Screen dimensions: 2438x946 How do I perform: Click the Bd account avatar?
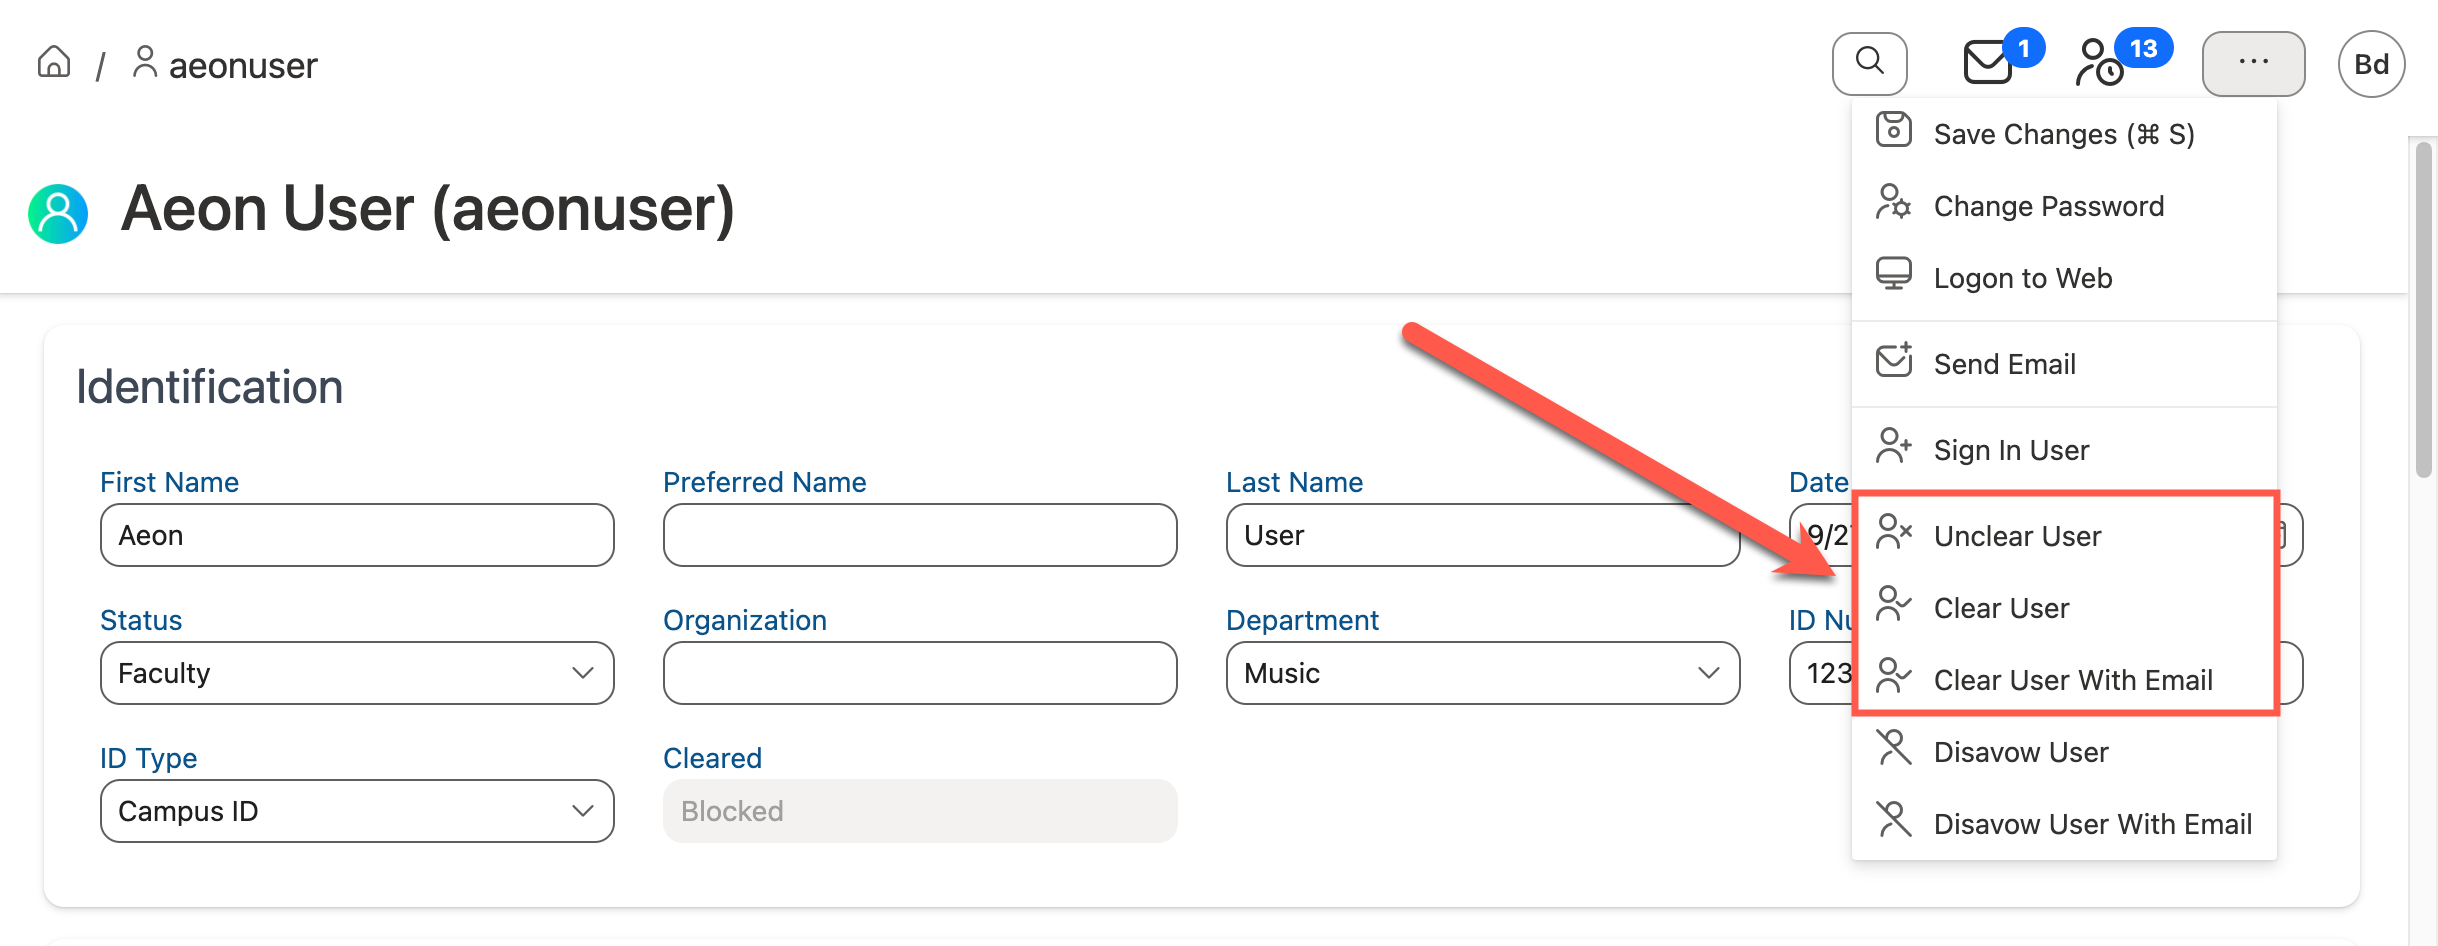click(2371, 62)
